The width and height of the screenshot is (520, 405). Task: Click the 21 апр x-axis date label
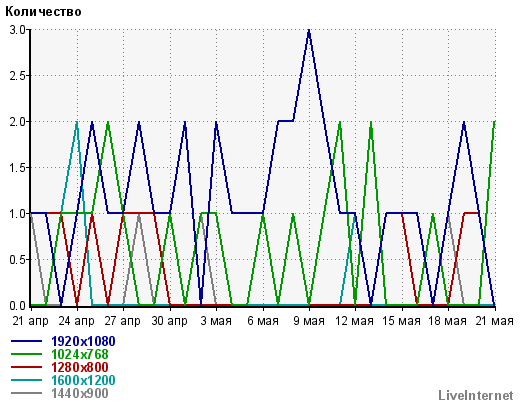point(30,321)
